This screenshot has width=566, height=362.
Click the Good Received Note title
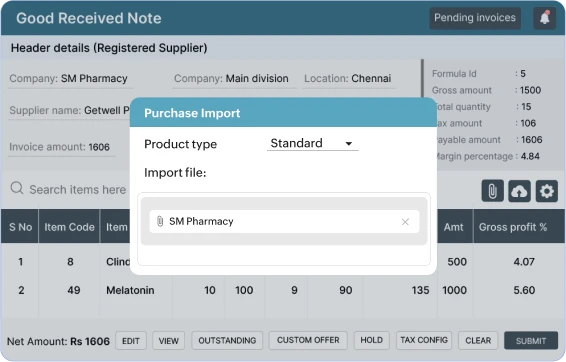89,18
